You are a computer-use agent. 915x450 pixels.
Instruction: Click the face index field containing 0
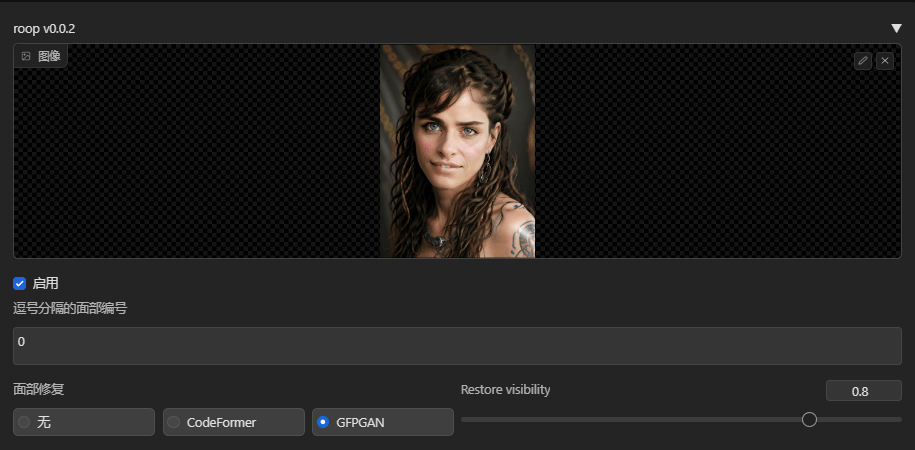(x=458, y=346)
